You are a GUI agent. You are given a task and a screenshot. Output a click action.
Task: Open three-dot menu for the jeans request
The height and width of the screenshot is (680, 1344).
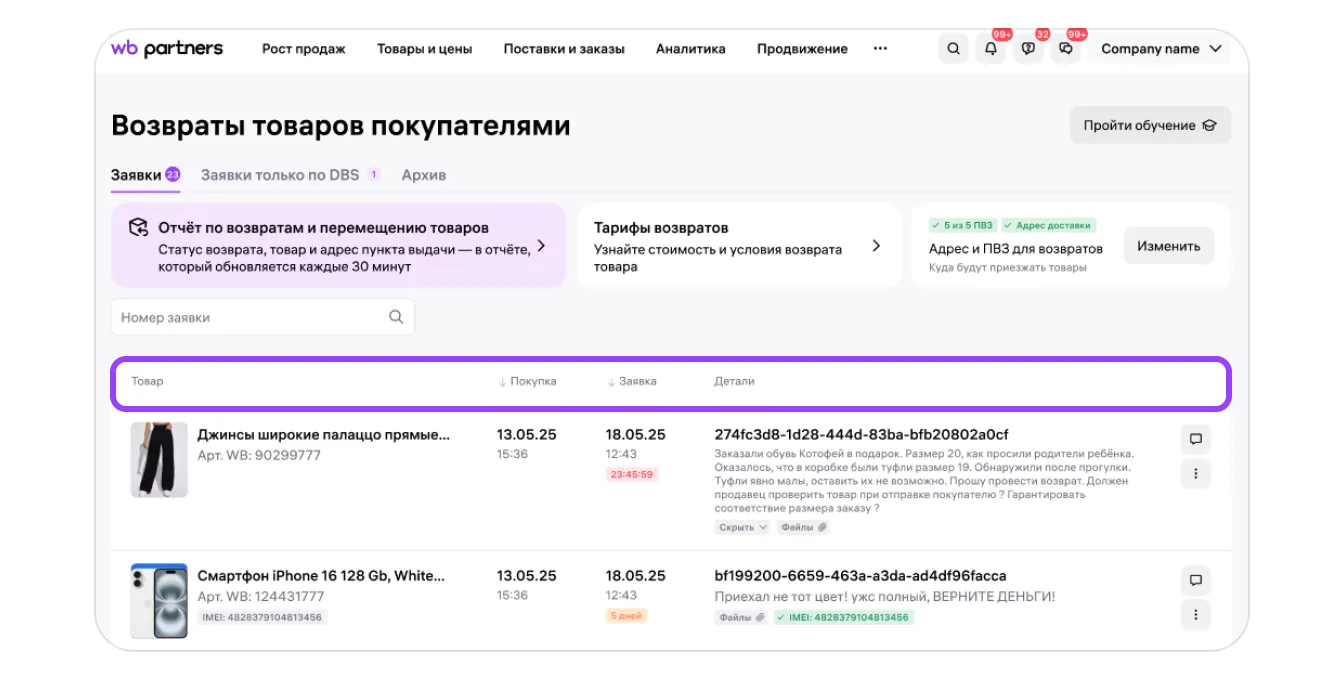1195,473
